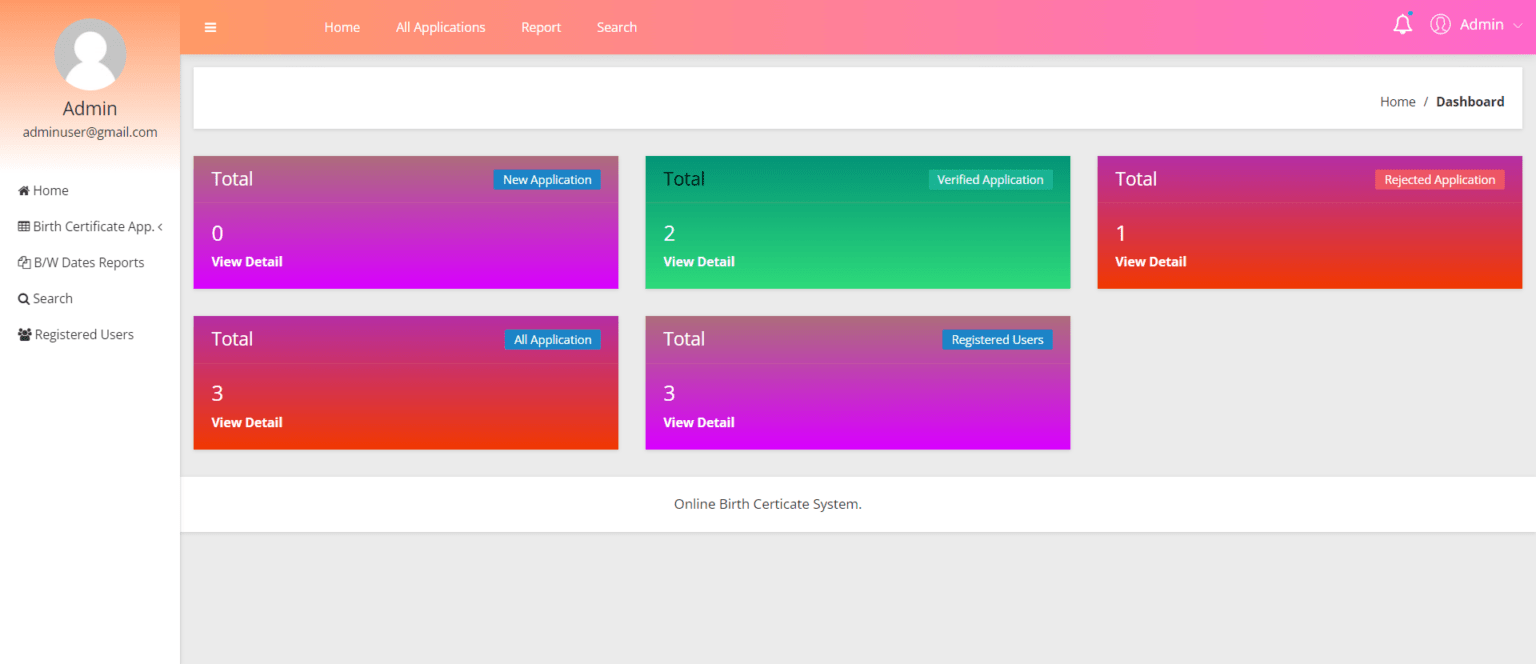1536x664 pixels.
Task: Click the Registered Users badge on the card
Action: [997, 339]
